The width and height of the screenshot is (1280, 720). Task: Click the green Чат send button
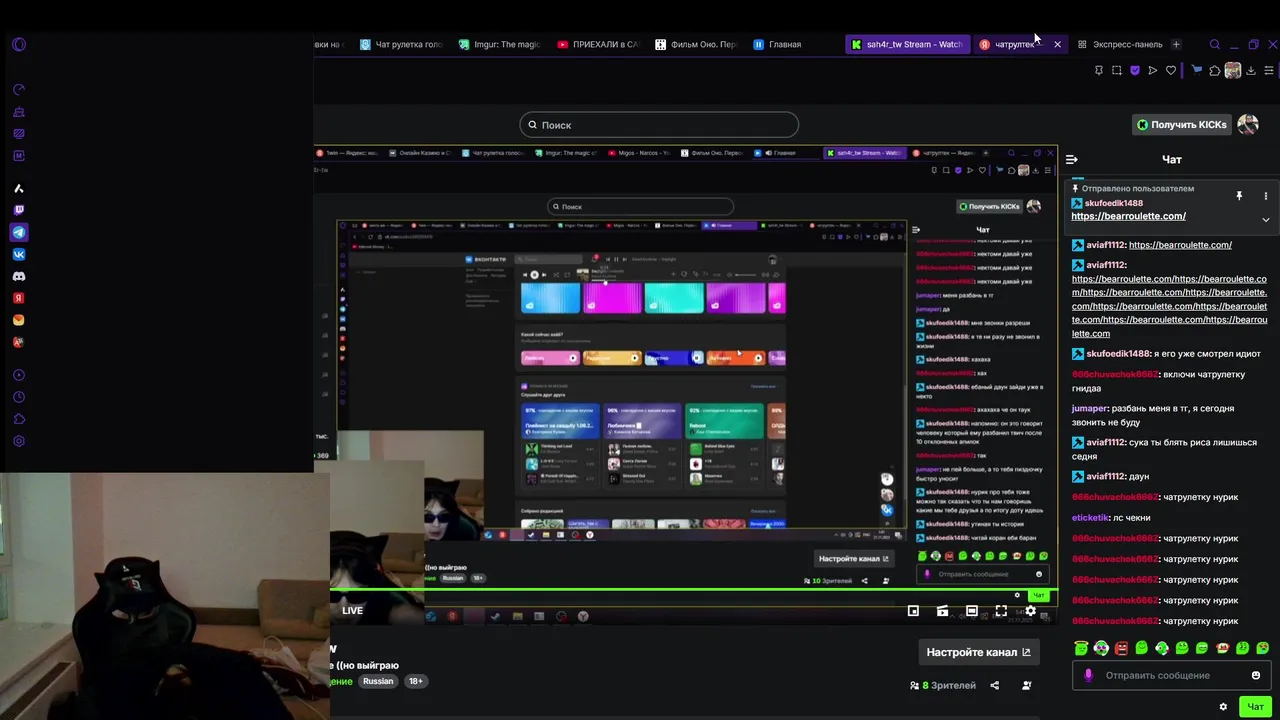click(1255, 707)
